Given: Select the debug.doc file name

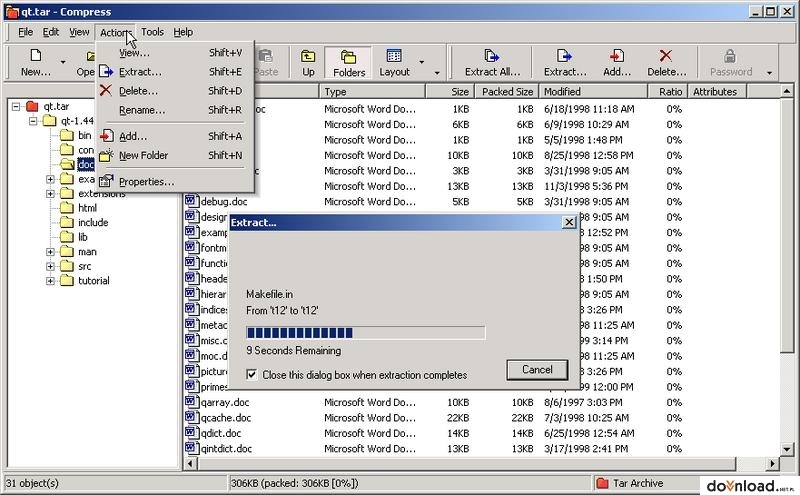Looking at the screenshot, I should point(224,202).
